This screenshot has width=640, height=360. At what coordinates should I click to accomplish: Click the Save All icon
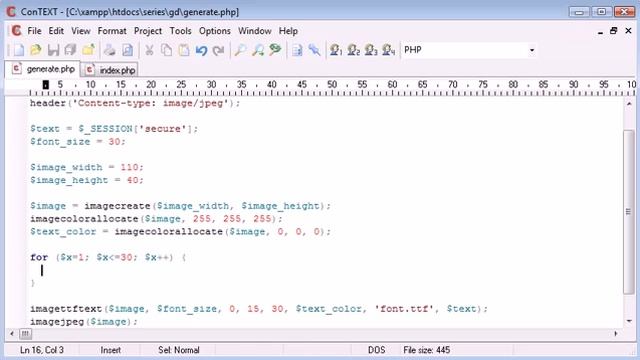coord(70,50)
